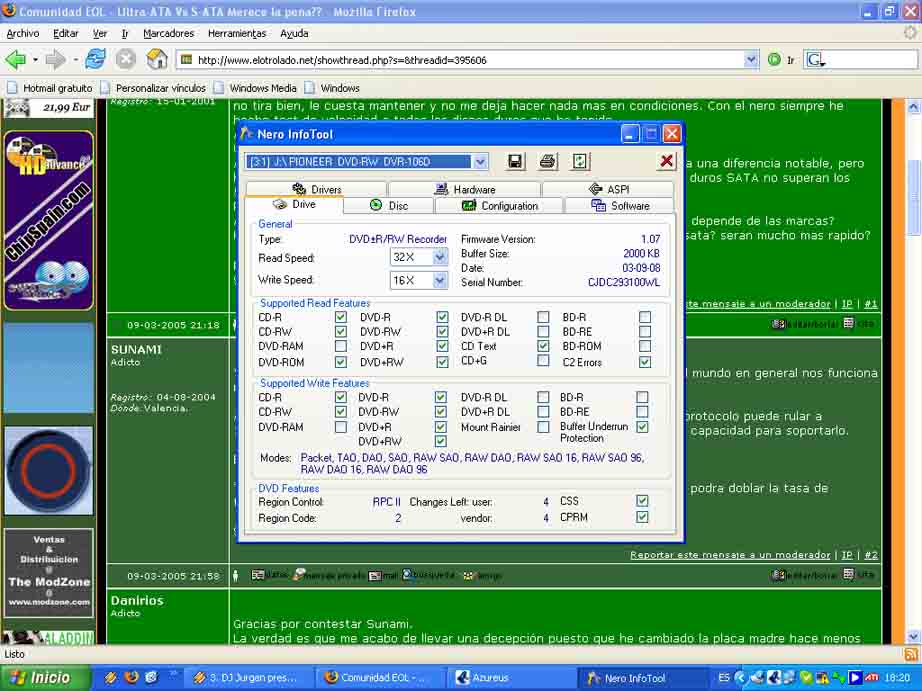The width and height of the screenshot is (922, 691).
Task: Open the Ayuda menu
Action: [x=294, y=34]
